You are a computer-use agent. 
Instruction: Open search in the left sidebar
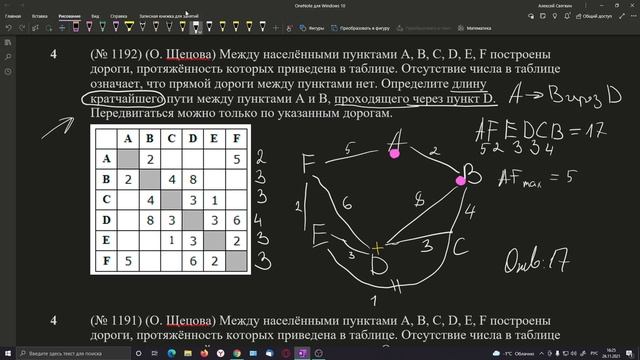[x=8, y=57]
